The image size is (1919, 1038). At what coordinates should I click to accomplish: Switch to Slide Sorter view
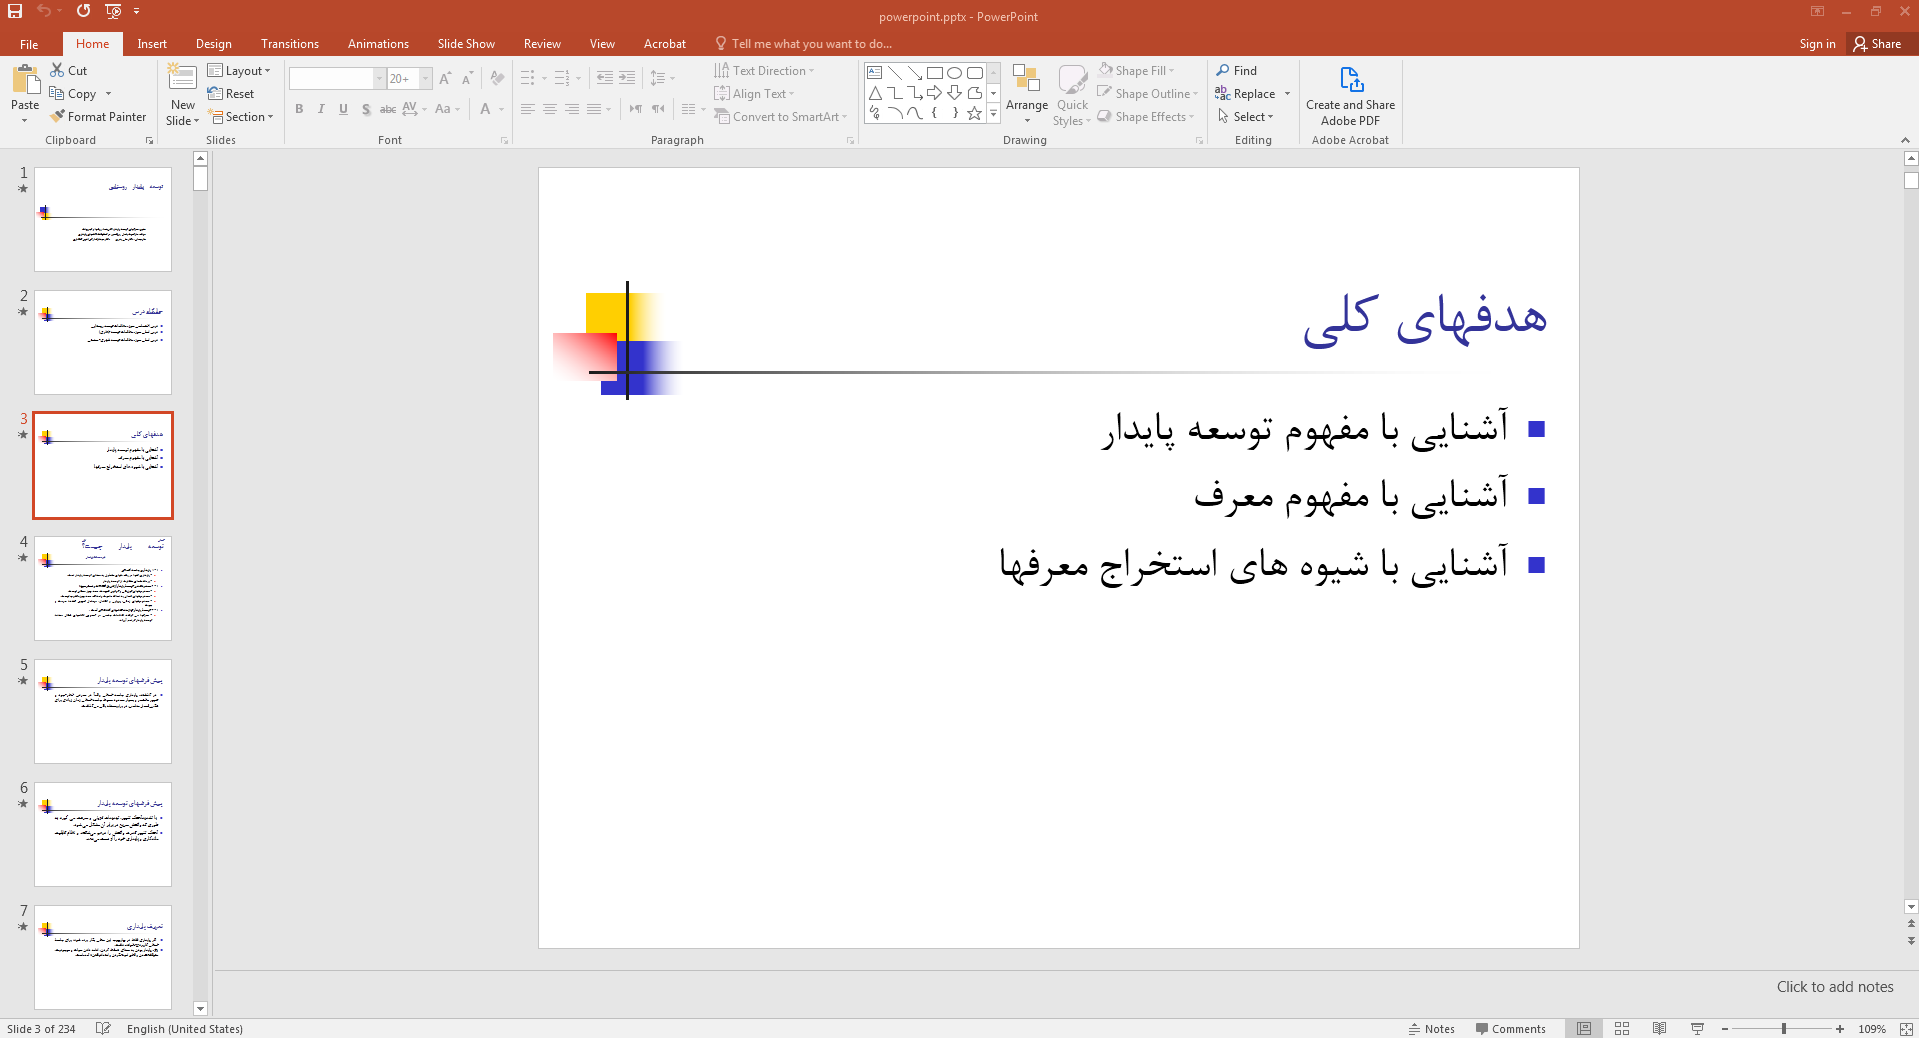coord(1622,1029)
